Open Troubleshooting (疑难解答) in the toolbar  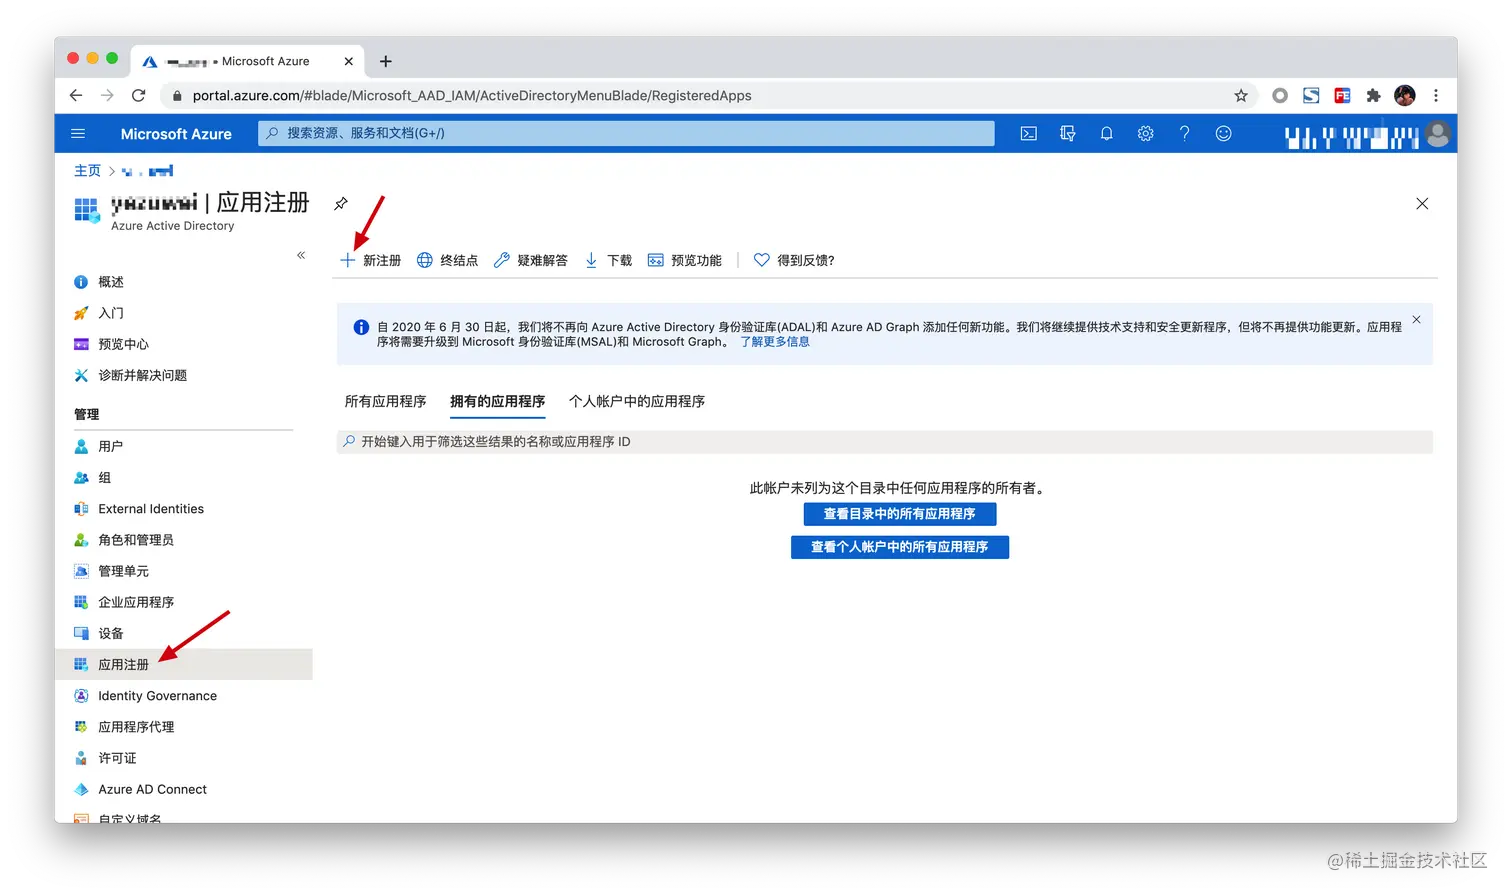530,260
